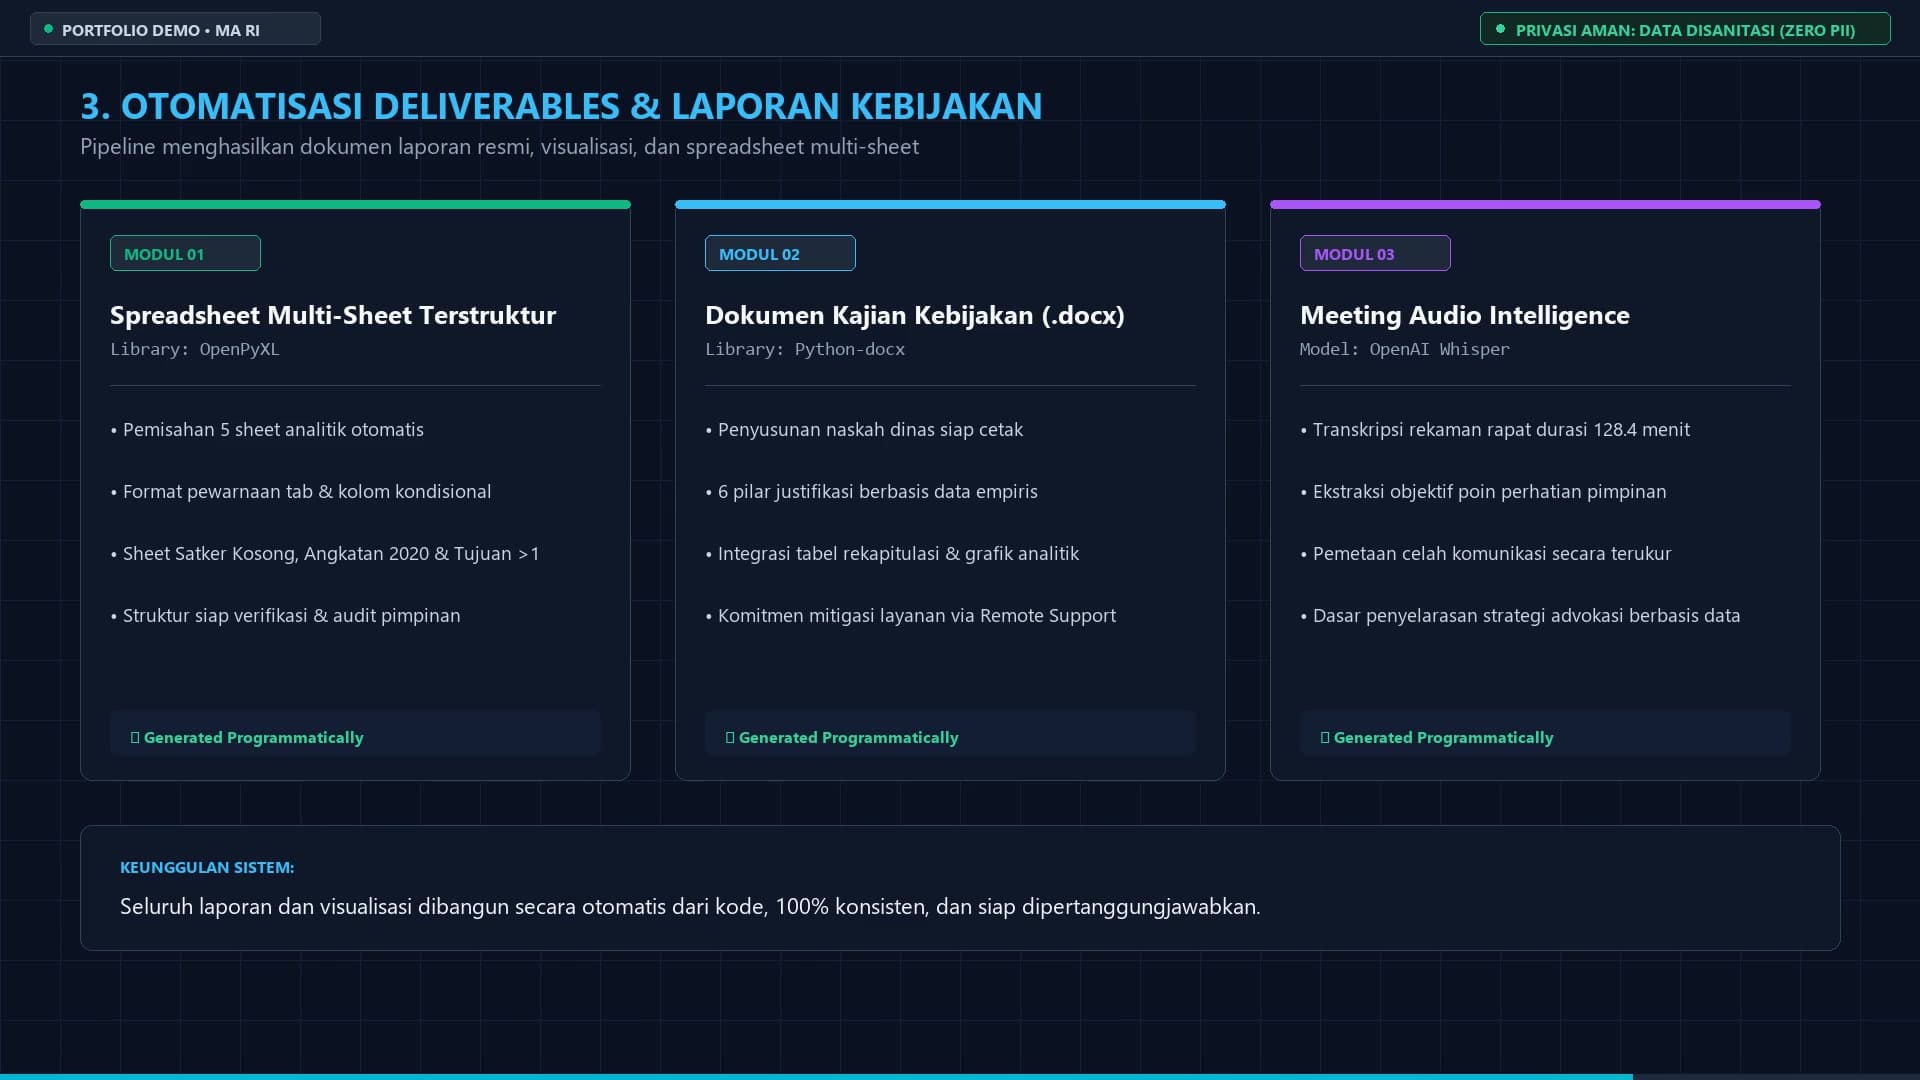Viewport: 1920px width, 1080px height.
Task: Click bullet Dasar penyelarasan strategi advokasi berbasis data
Action: (1520, 616)
